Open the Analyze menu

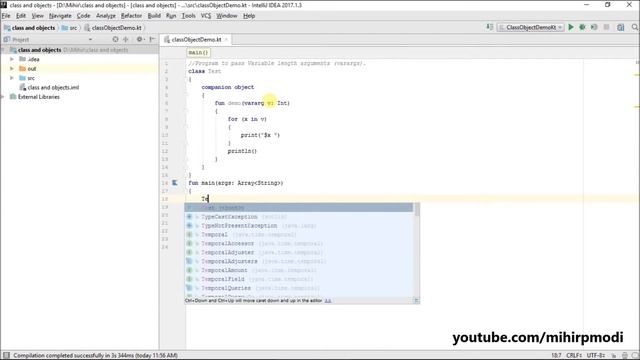[106, 16]
